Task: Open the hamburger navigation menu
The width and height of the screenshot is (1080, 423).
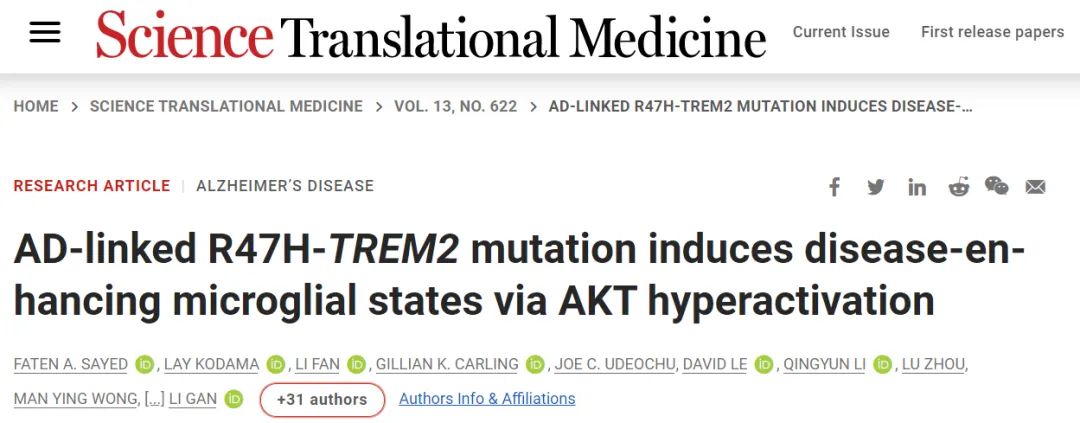Action: coord(45,32)
